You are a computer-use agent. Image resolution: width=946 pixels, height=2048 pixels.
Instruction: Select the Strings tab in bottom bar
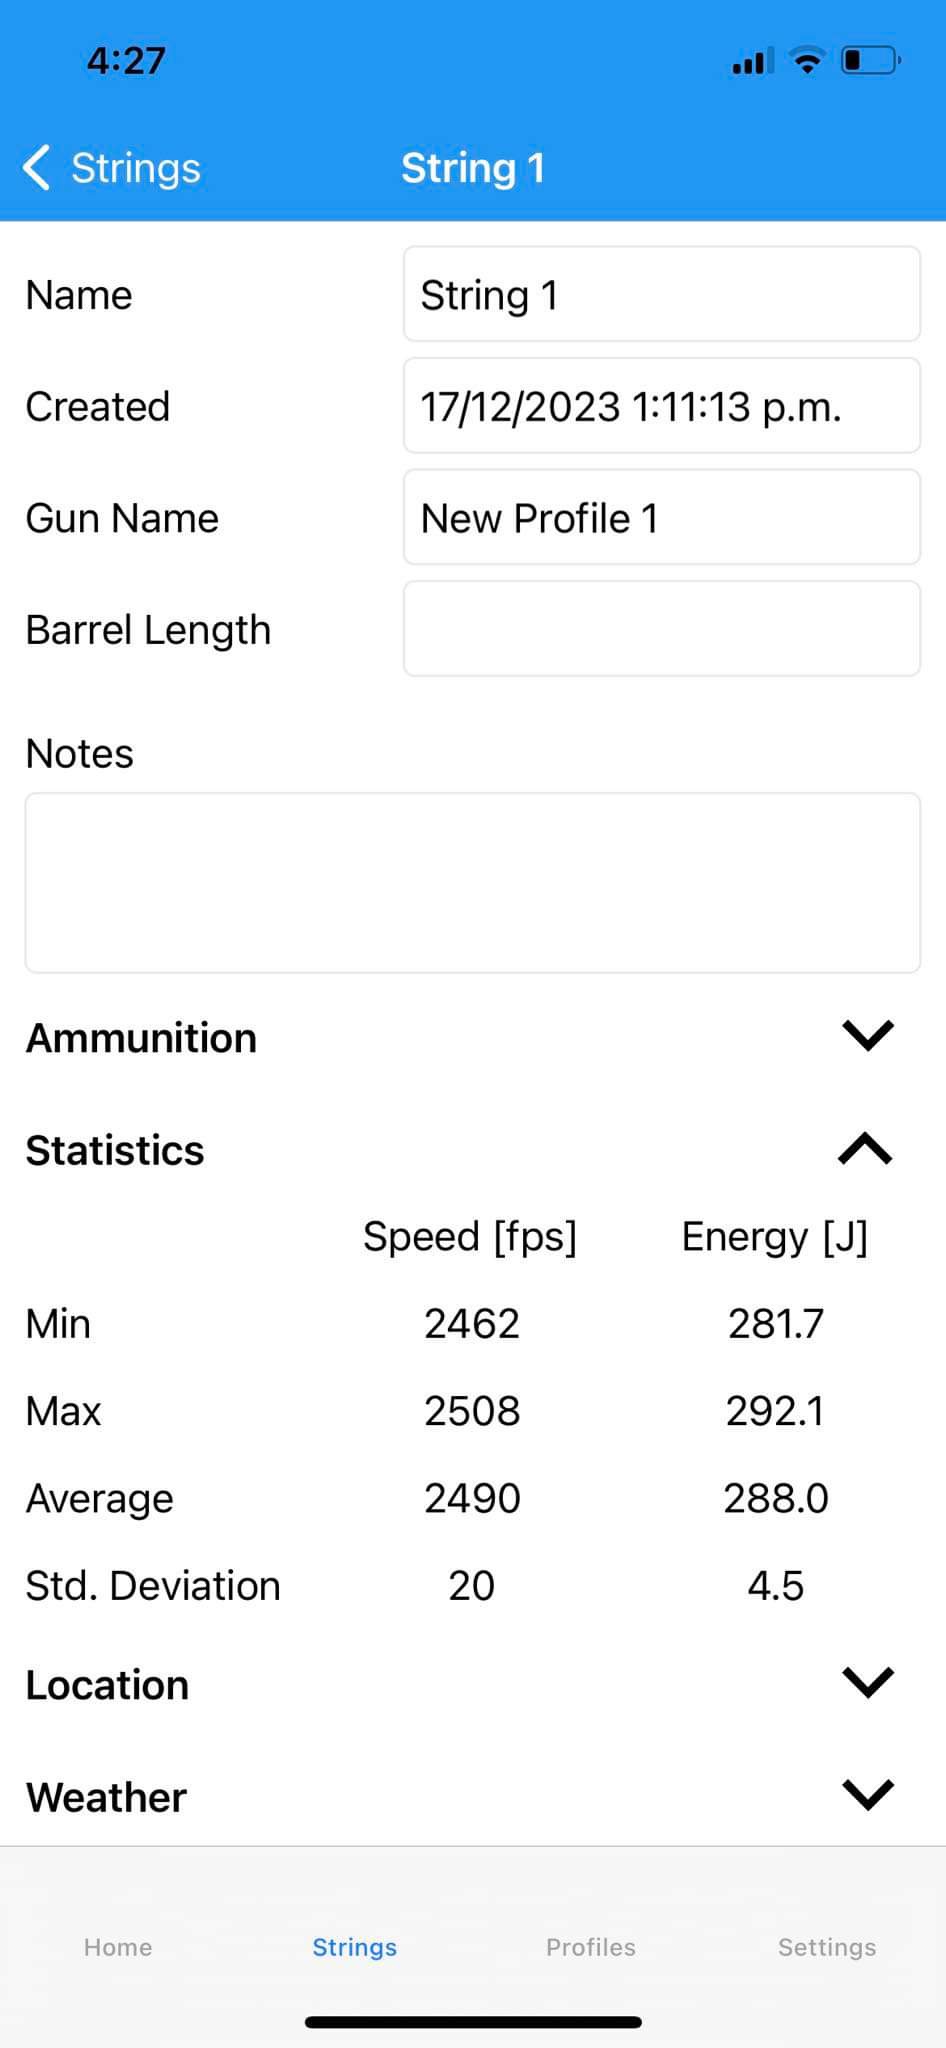click(355, 1947)
